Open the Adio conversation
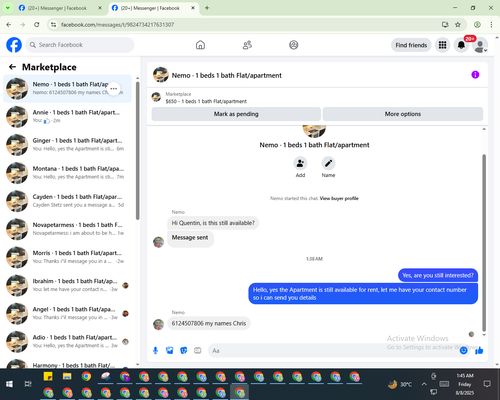500x400 pixels. click(67, 342)
